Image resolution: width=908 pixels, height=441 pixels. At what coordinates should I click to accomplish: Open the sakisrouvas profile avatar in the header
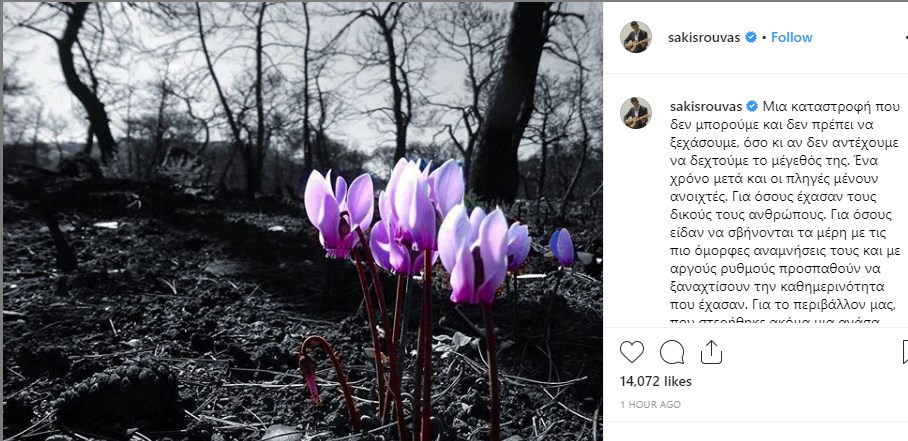point(636,37)
